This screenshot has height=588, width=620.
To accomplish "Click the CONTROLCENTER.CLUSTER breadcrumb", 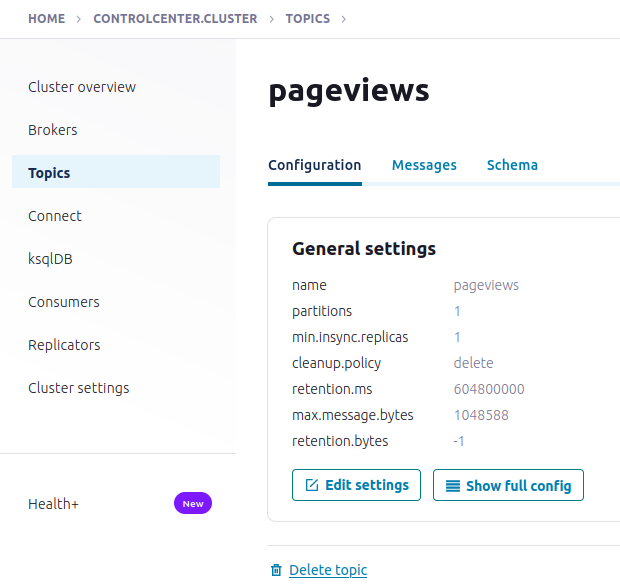I will click(x=175, y=18).
